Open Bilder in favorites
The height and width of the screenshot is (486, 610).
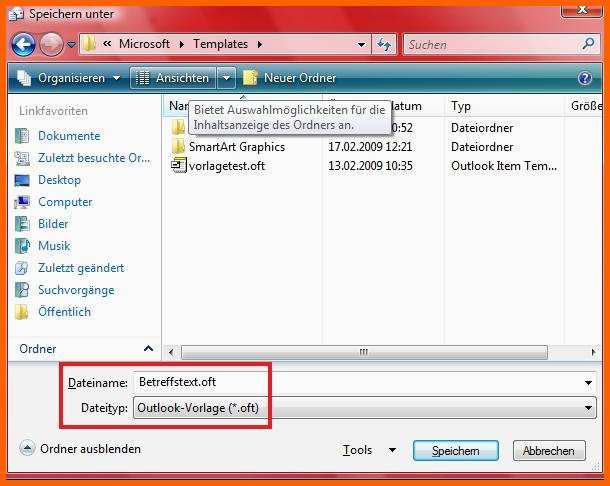(x=53, y=224)
